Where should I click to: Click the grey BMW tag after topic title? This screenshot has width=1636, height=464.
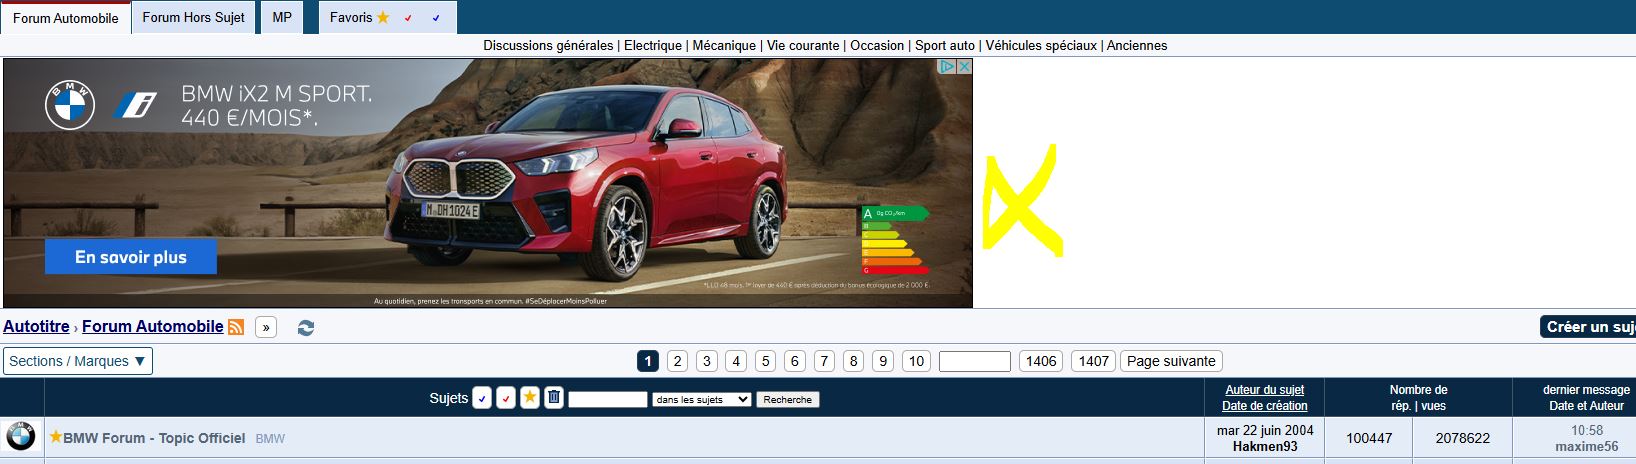point(270,438)
